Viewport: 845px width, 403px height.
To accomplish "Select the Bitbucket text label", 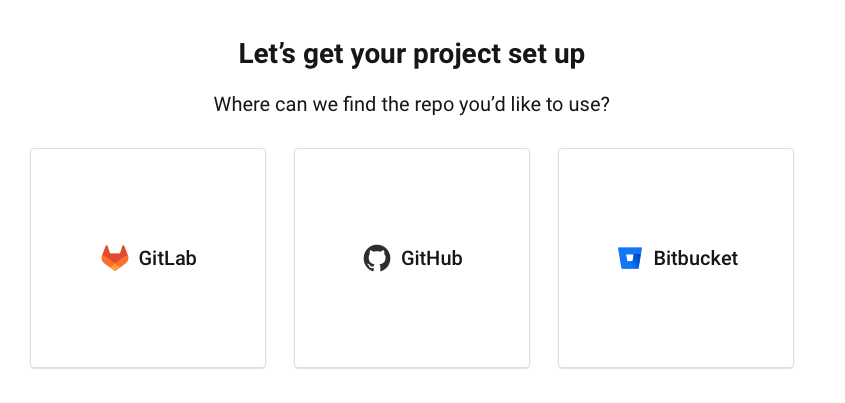I will pyautogui.click(x=695, y=258).
